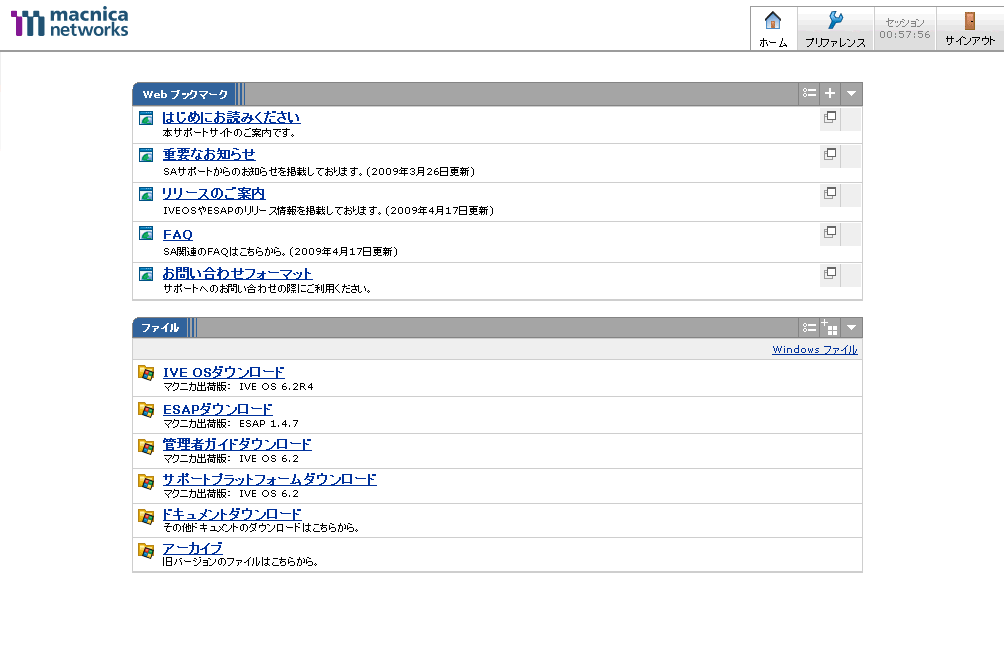Click list options icon in Web bookmark header
The width and height of the screenshot is (1004, 664).
click(809, 94)
